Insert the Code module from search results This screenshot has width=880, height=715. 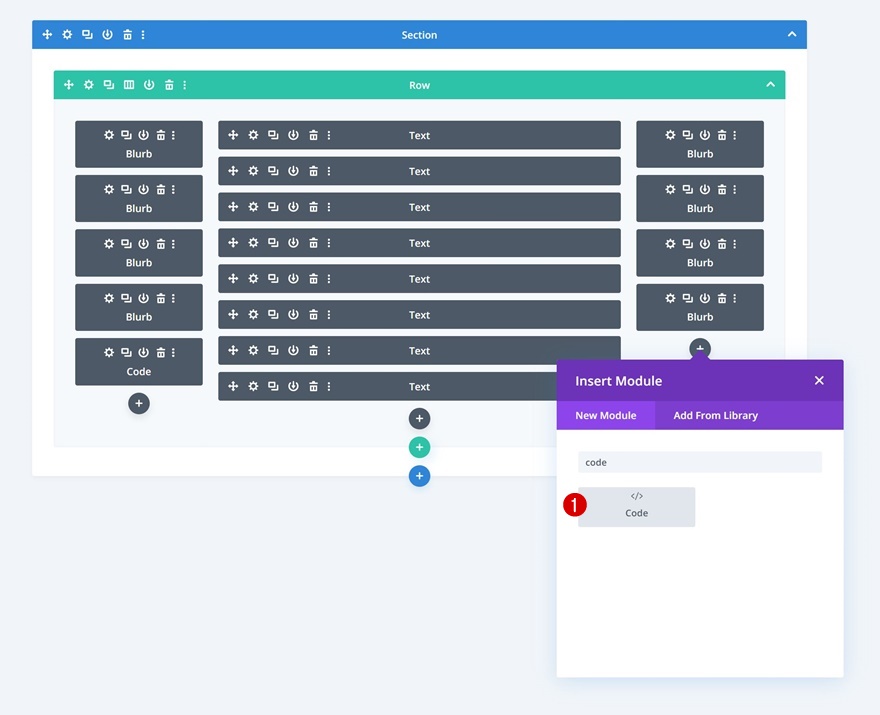tap(636, 507)
